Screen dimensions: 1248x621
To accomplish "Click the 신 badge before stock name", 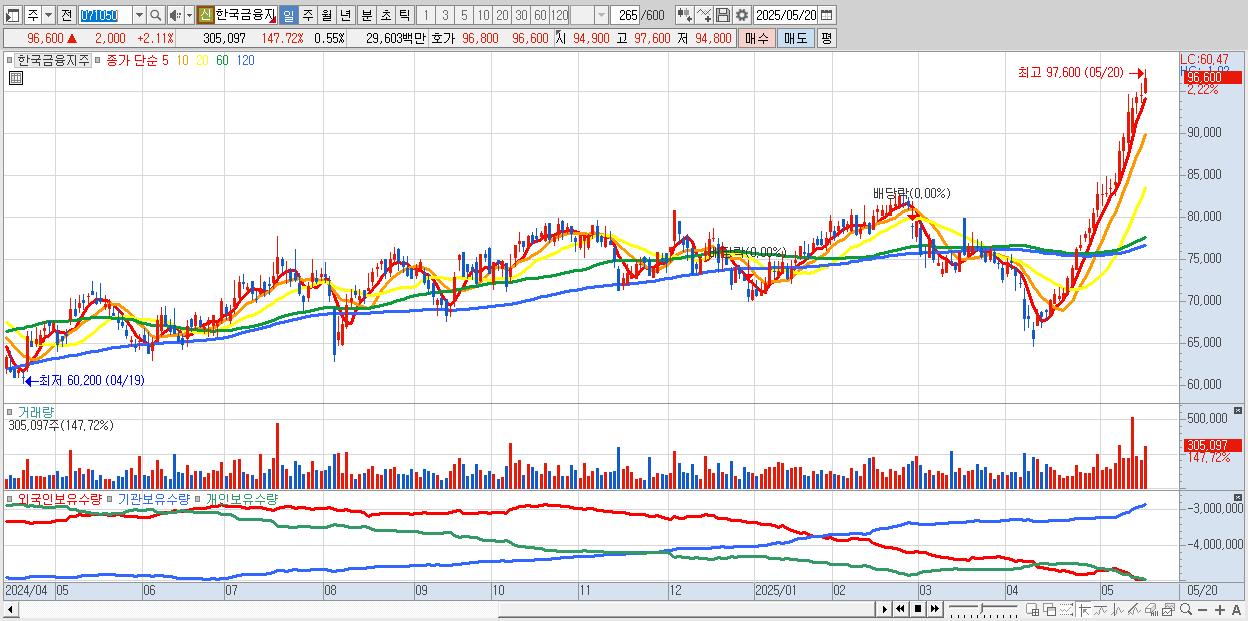I will click(x=205, y=15).
